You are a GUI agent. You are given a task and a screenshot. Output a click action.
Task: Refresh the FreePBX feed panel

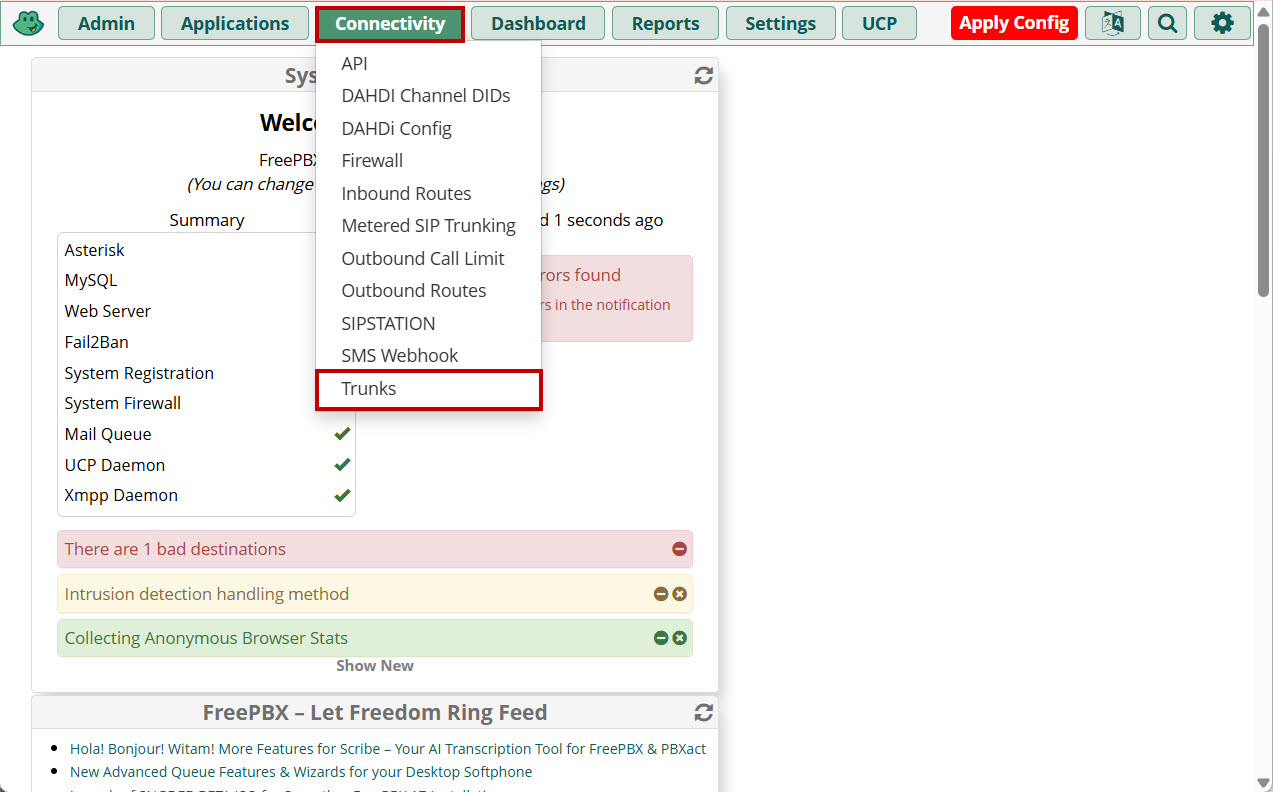tap(704, 712)
